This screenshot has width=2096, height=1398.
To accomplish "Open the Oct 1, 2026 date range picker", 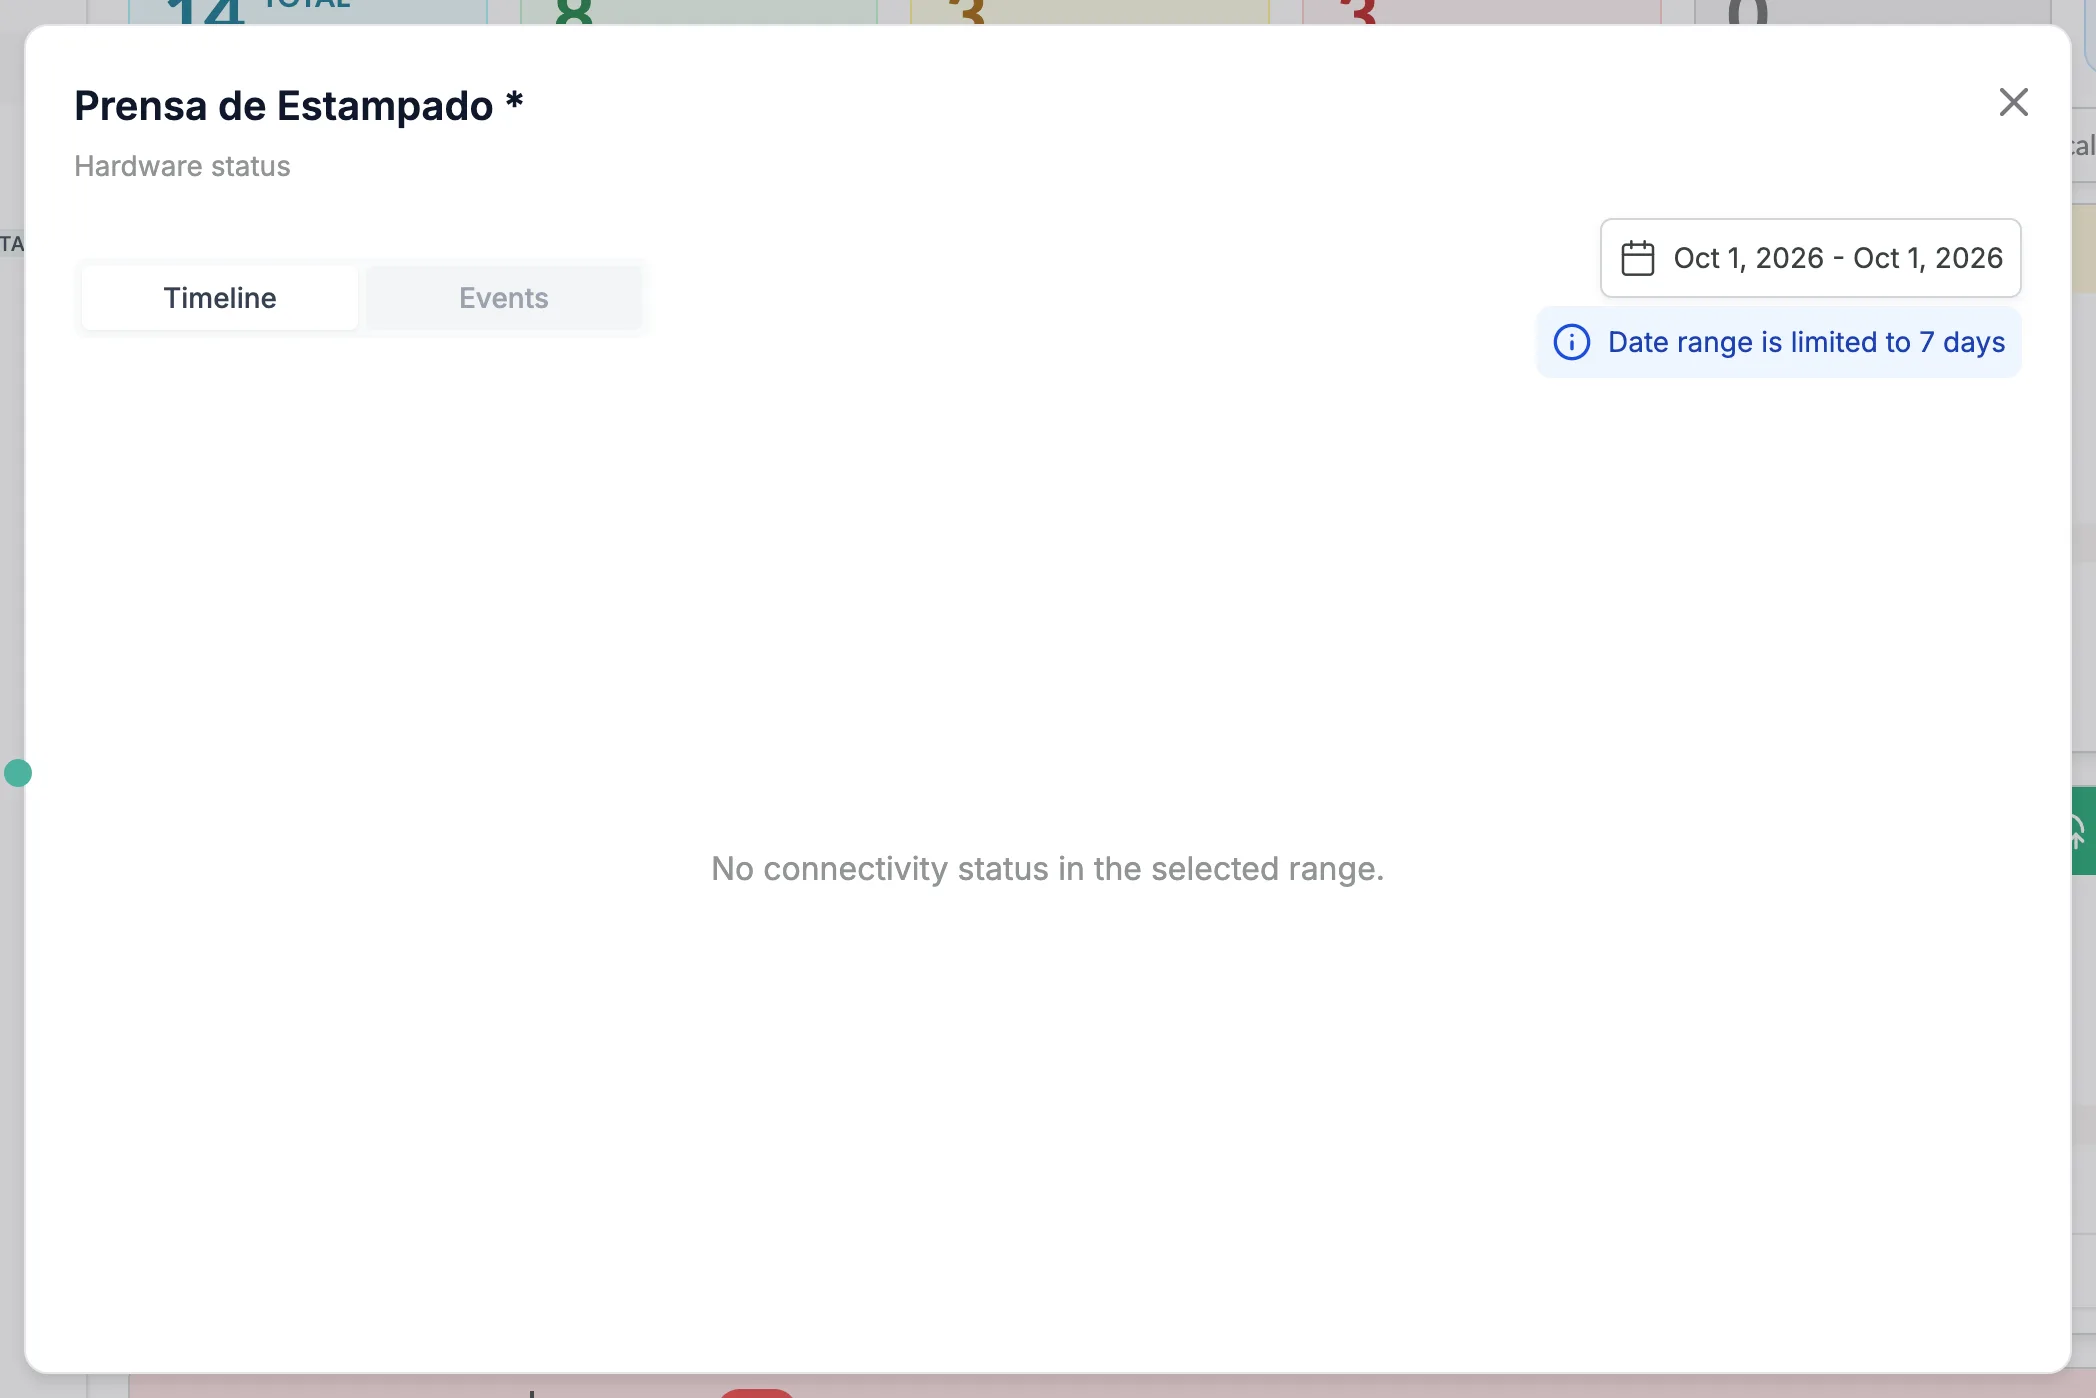I will (1810, 258).
